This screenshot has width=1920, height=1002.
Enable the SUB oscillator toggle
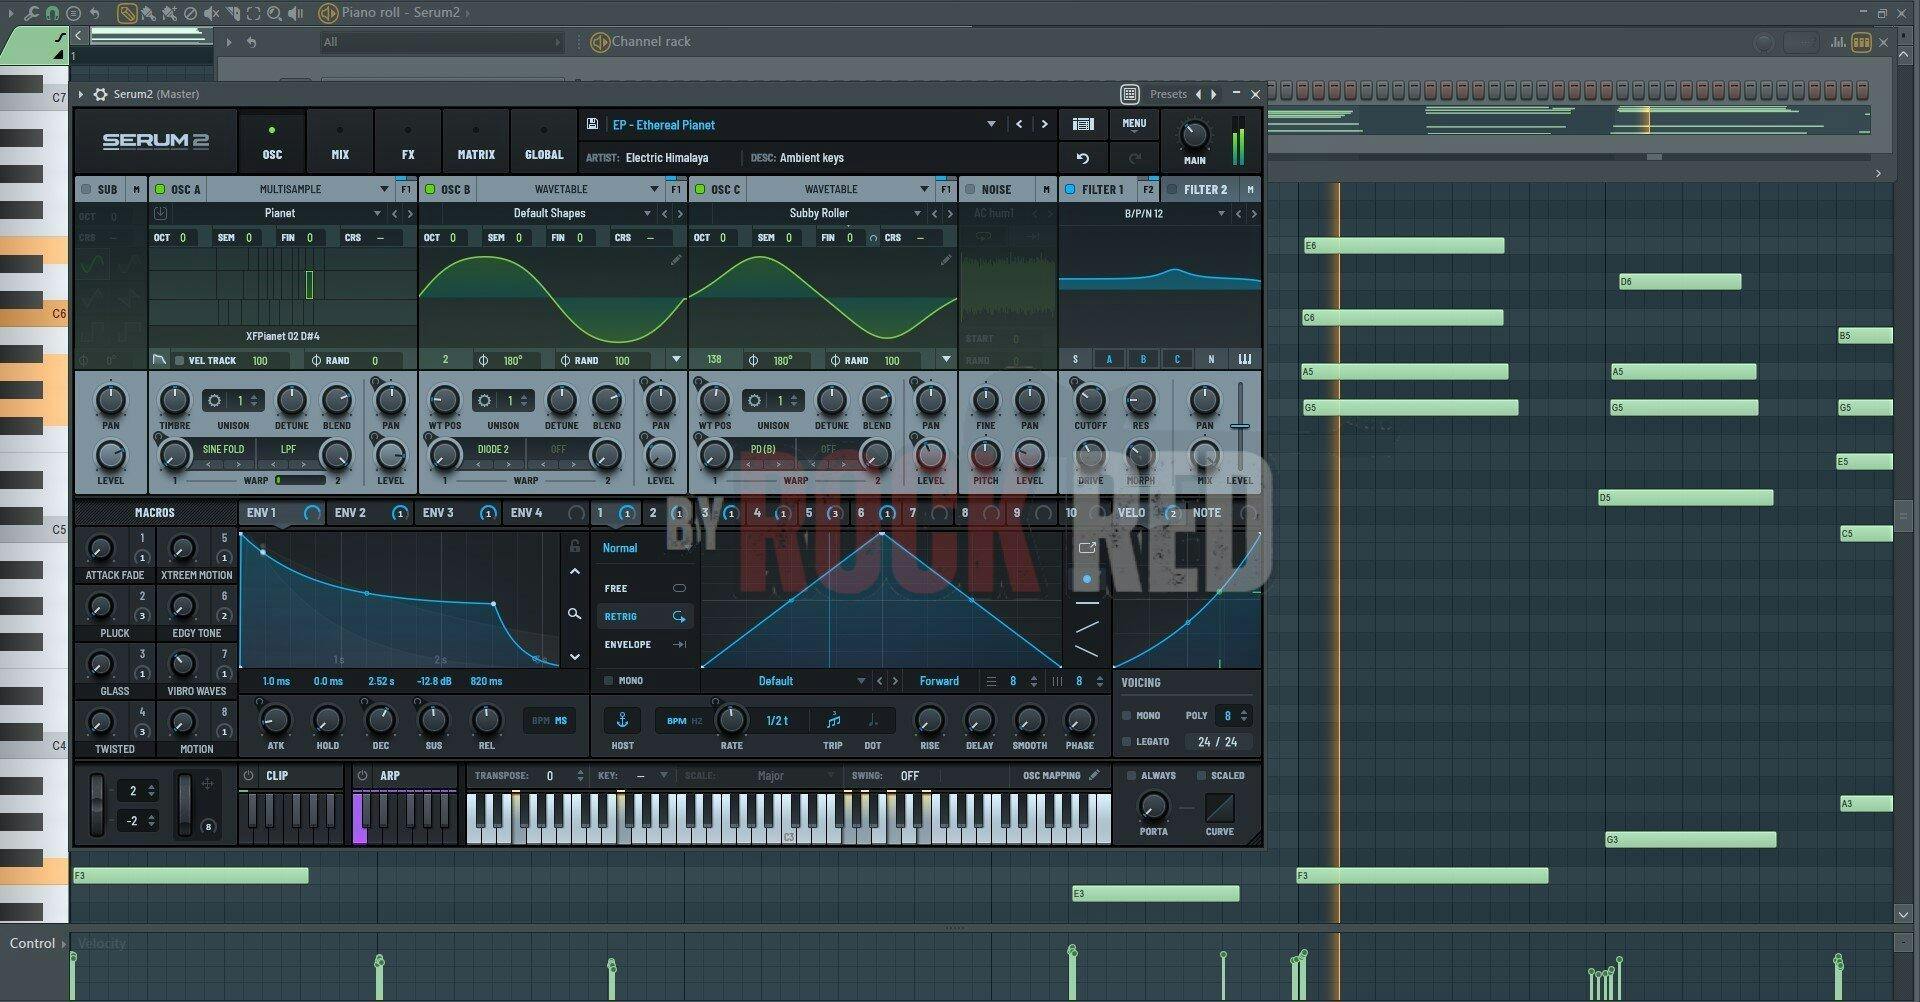[86, 189]
